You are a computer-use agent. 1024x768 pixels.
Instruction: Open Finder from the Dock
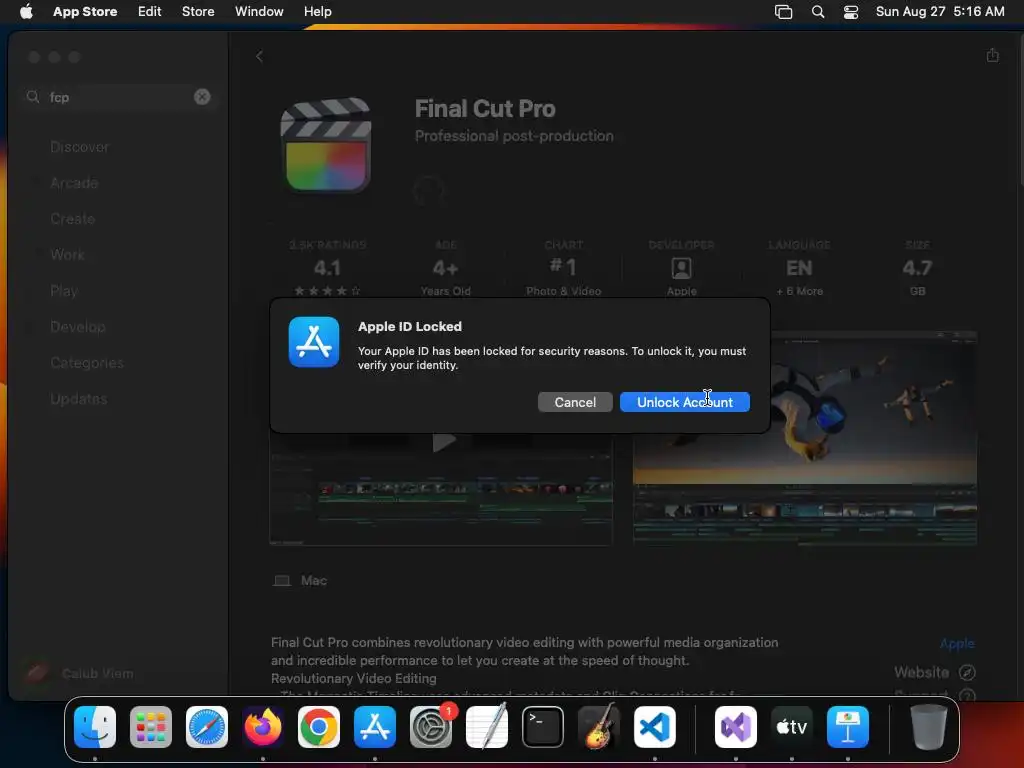pyautogui.click(x=95, y=727)
